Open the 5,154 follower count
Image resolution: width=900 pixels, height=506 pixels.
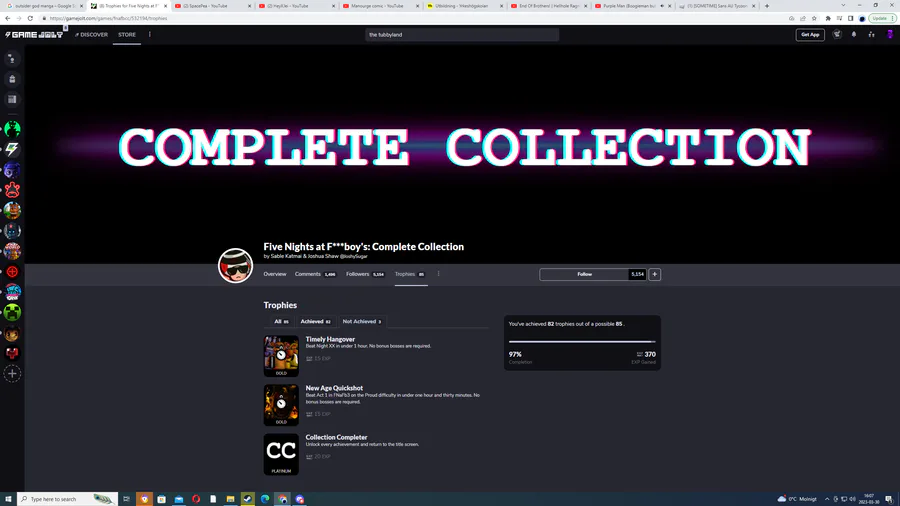click(637, 274)
